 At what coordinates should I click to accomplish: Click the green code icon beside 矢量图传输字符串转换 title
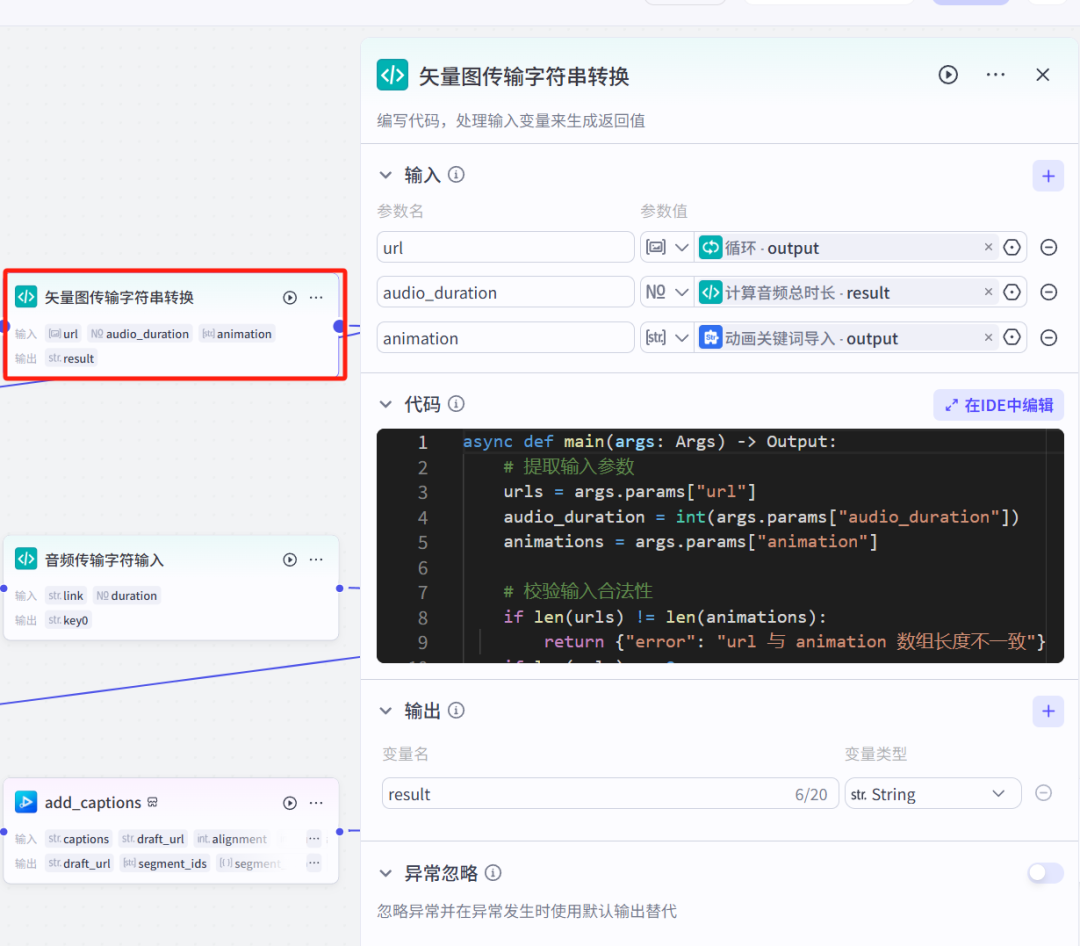coord(392,75)
